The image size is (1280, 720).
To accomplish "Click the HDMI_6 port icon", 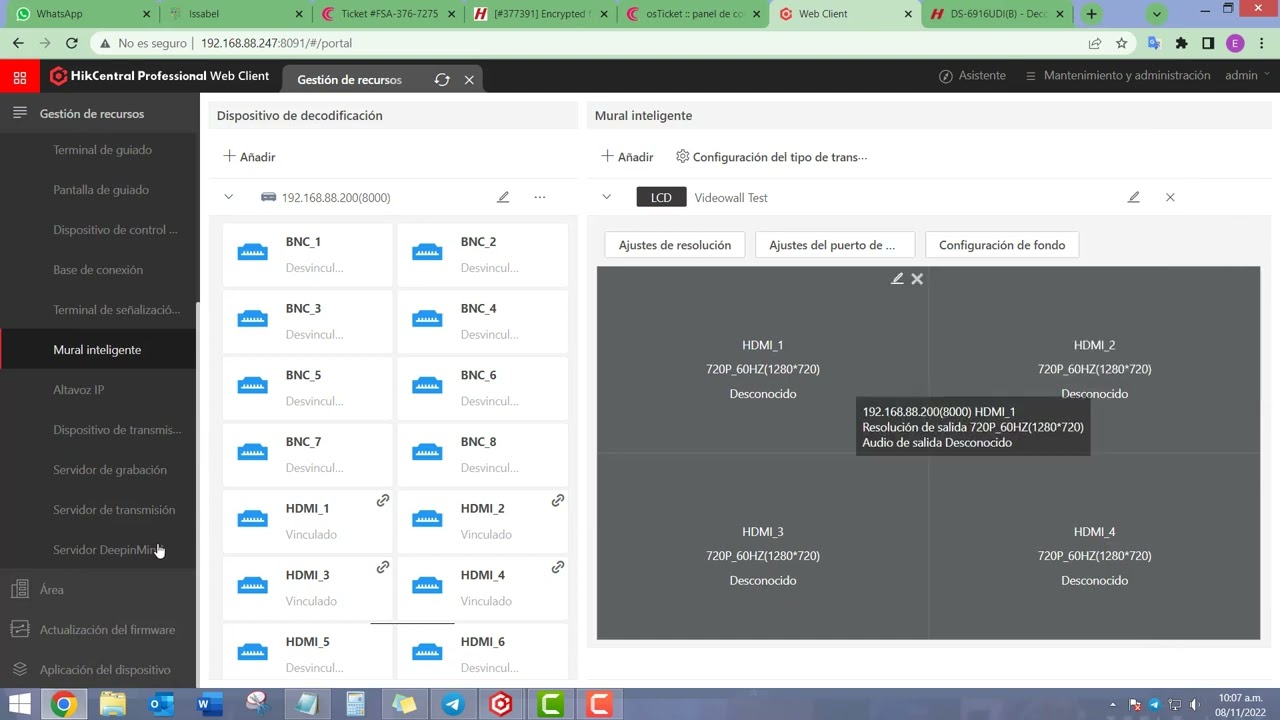I will 427,652.
